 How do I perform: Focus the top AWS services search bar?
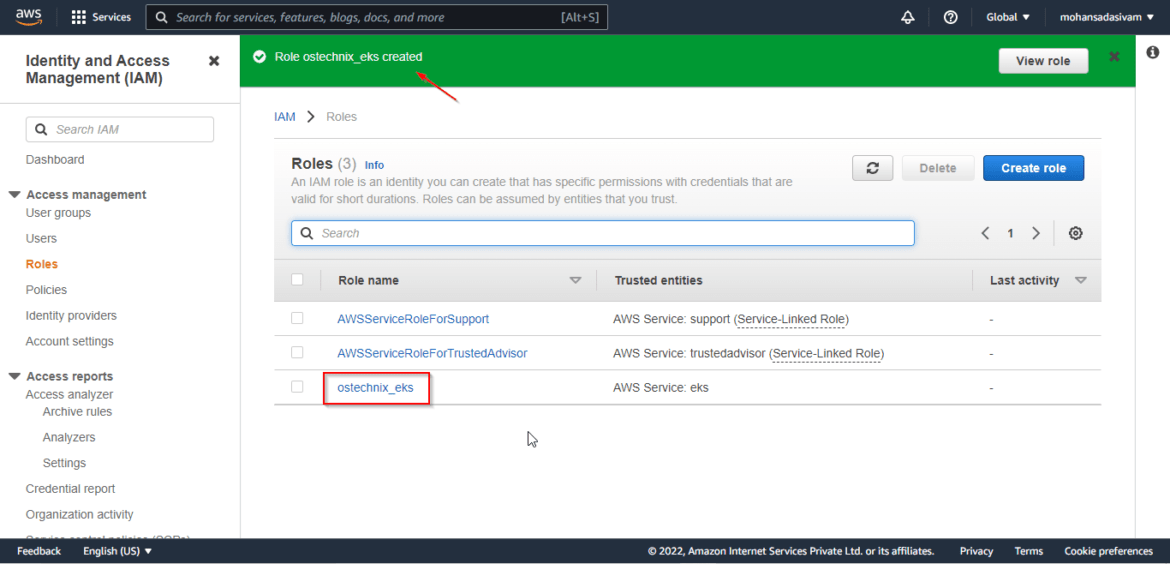click(x=377, y=17)
